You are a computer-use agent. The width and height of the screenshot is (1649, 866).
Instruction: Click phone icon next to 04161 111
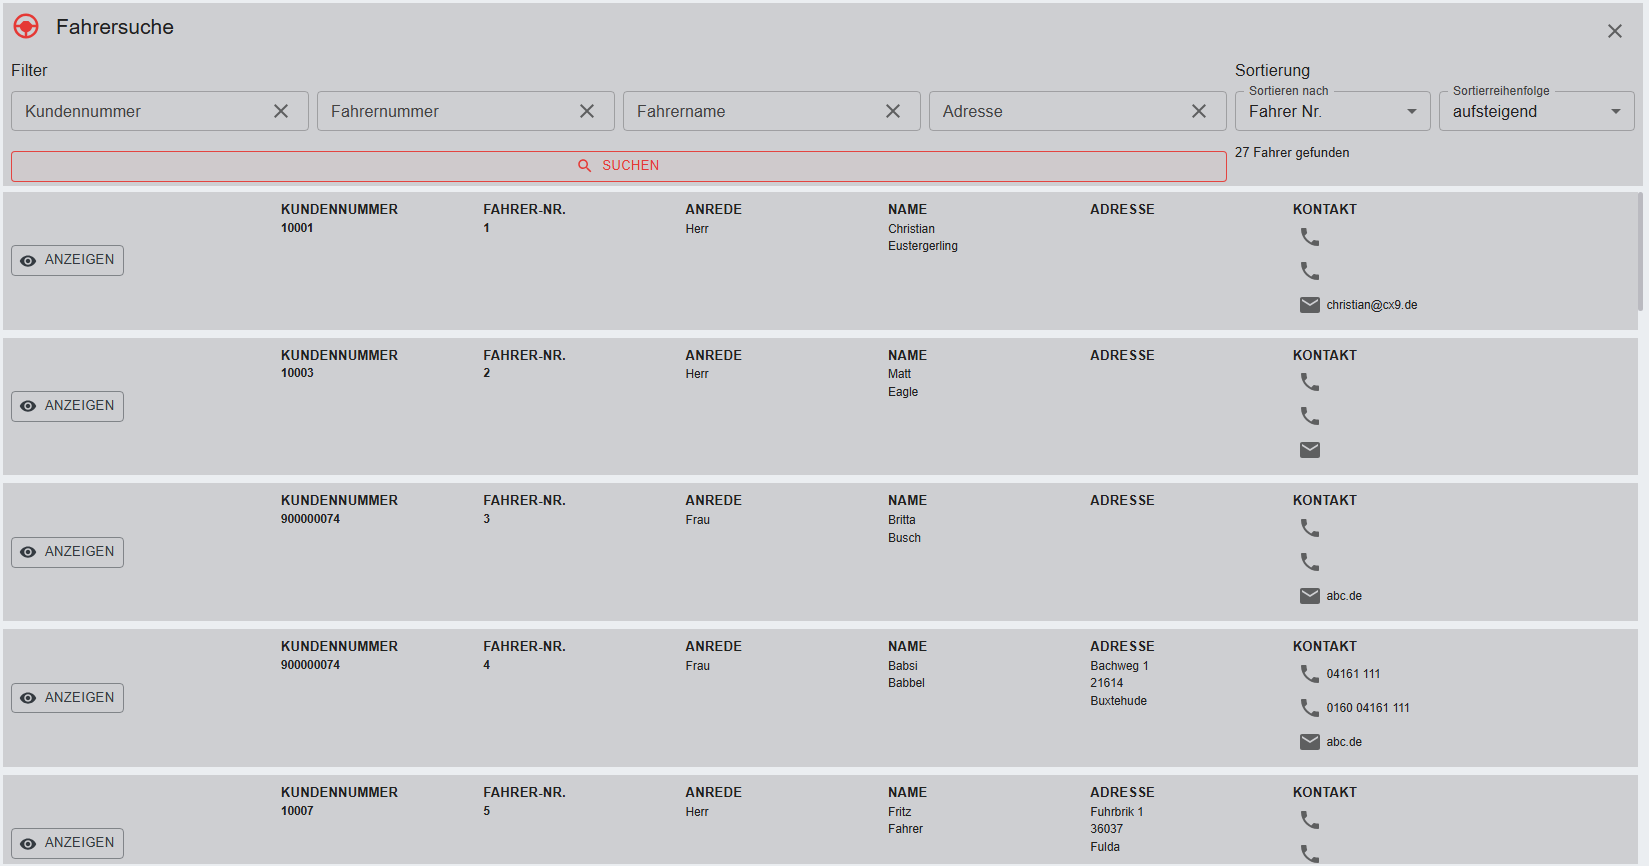1309,674
